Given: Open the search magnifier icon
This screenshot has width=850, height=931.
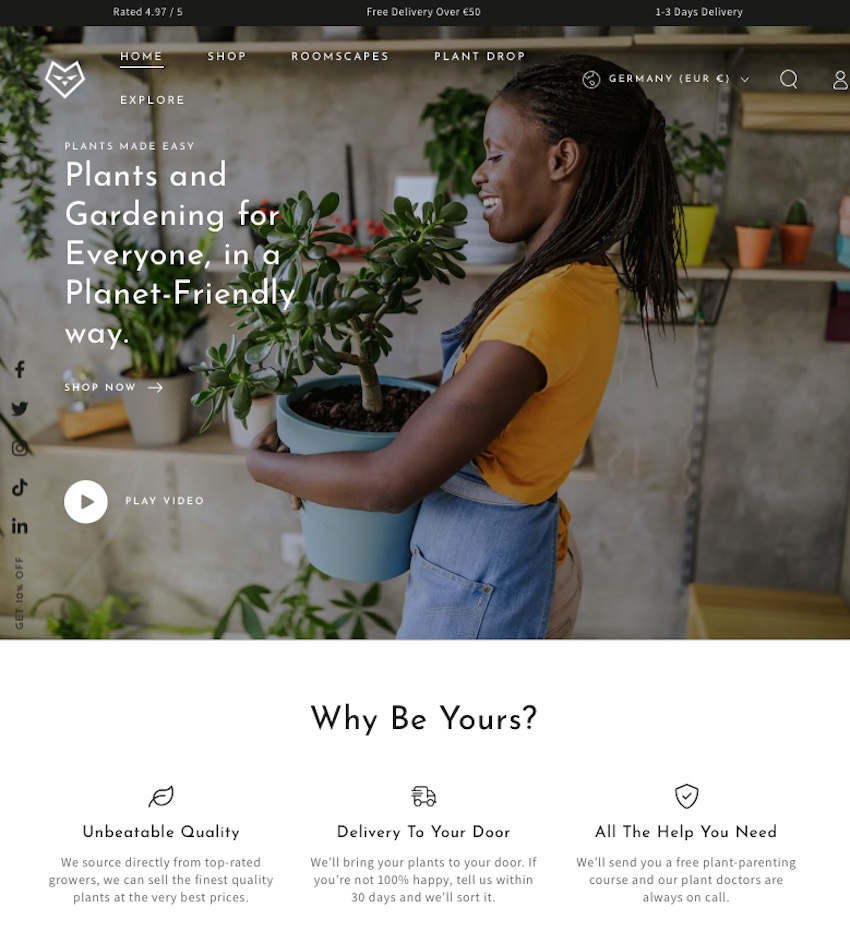Looking at the screenshot, I should [788, 79].
